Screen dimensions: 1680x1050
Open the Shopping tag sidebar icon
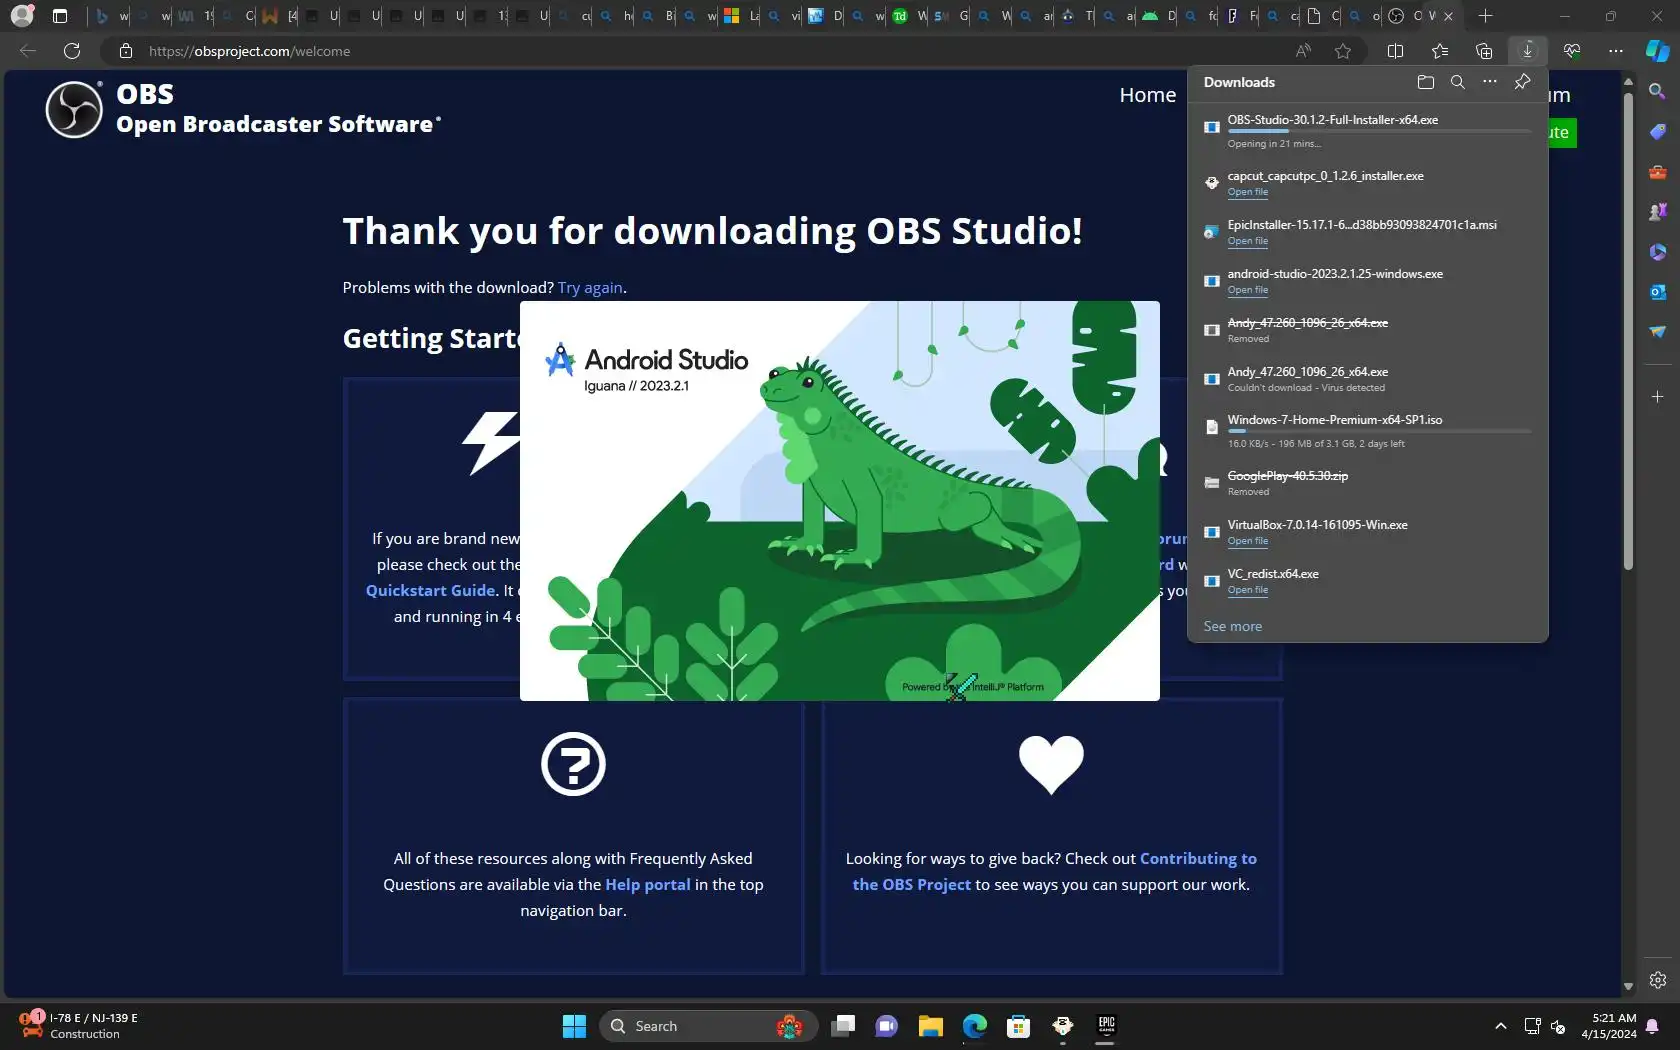[x=1657, y=132]
